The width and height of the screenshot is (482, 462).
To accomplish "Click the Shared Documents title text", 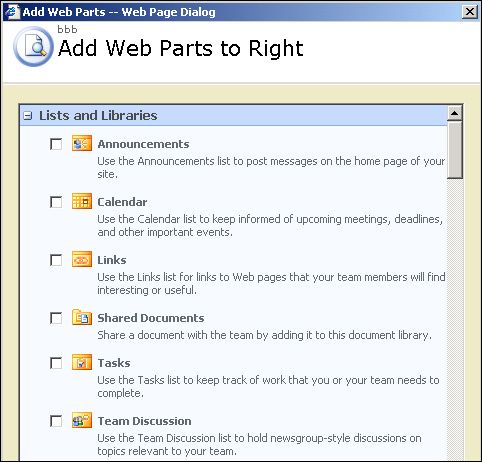I will pyautogui.click(x=151, y=318).
